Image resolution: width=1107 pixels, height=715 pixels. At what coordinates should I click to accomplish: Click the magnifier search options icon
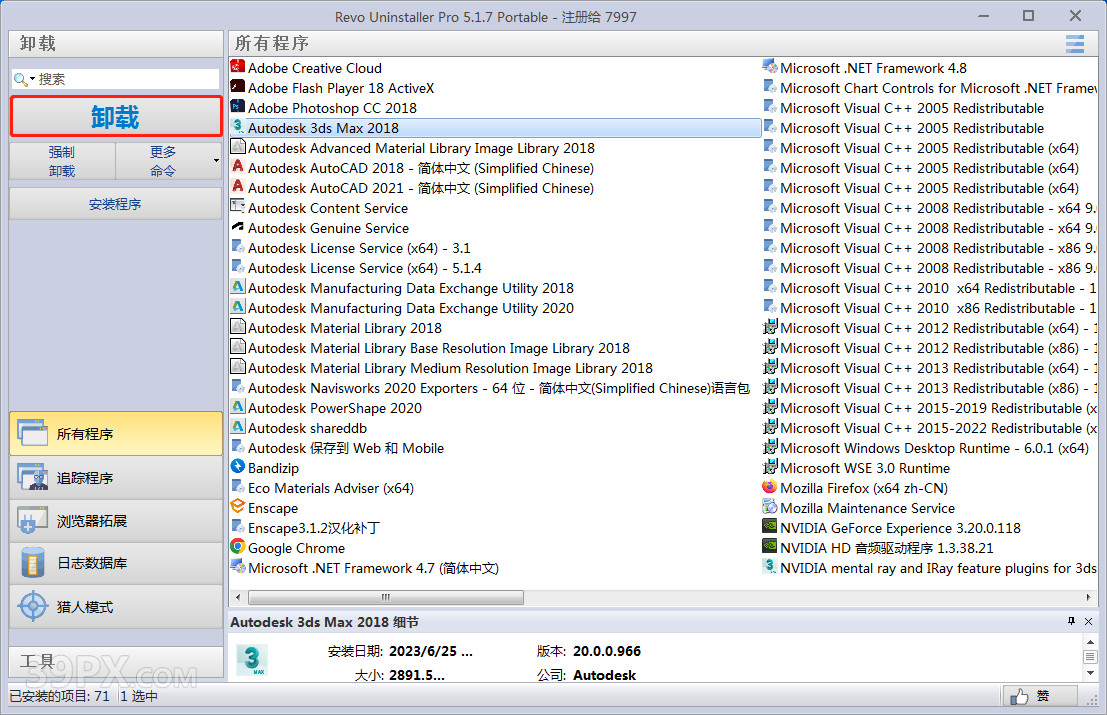(x=24, y=79)
